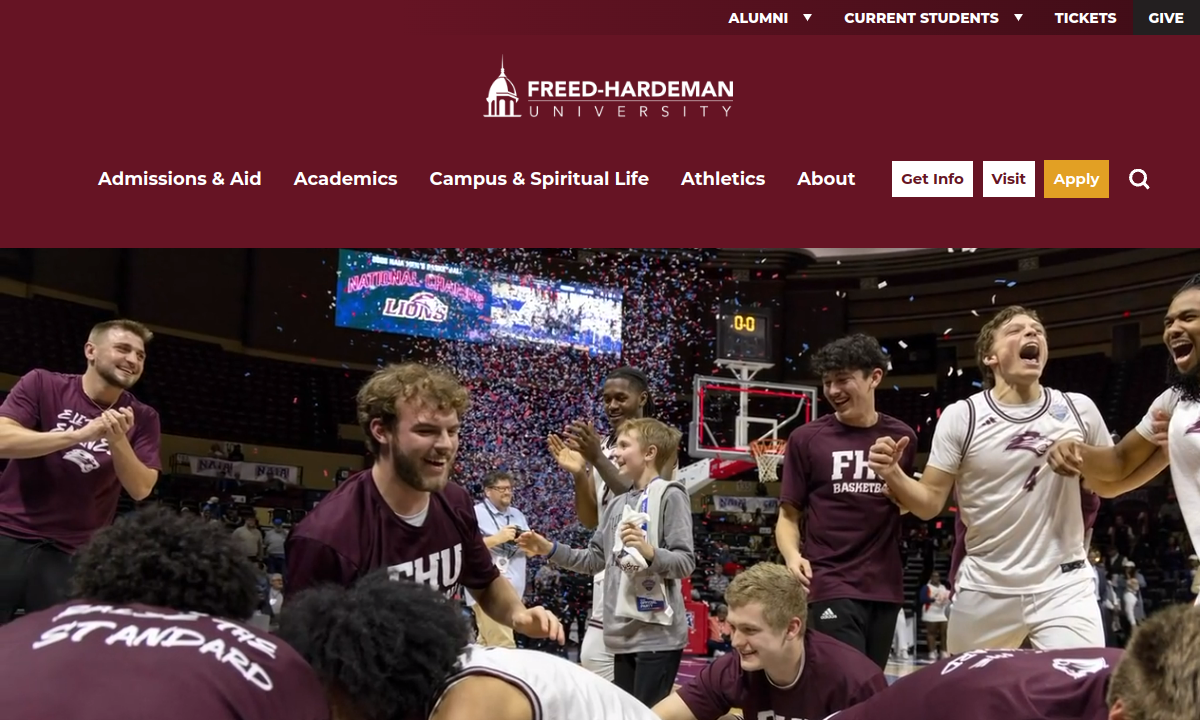This screenshot has height=720, width=1200.
Task: Click the Get Info button
Action: coord(932,179)
